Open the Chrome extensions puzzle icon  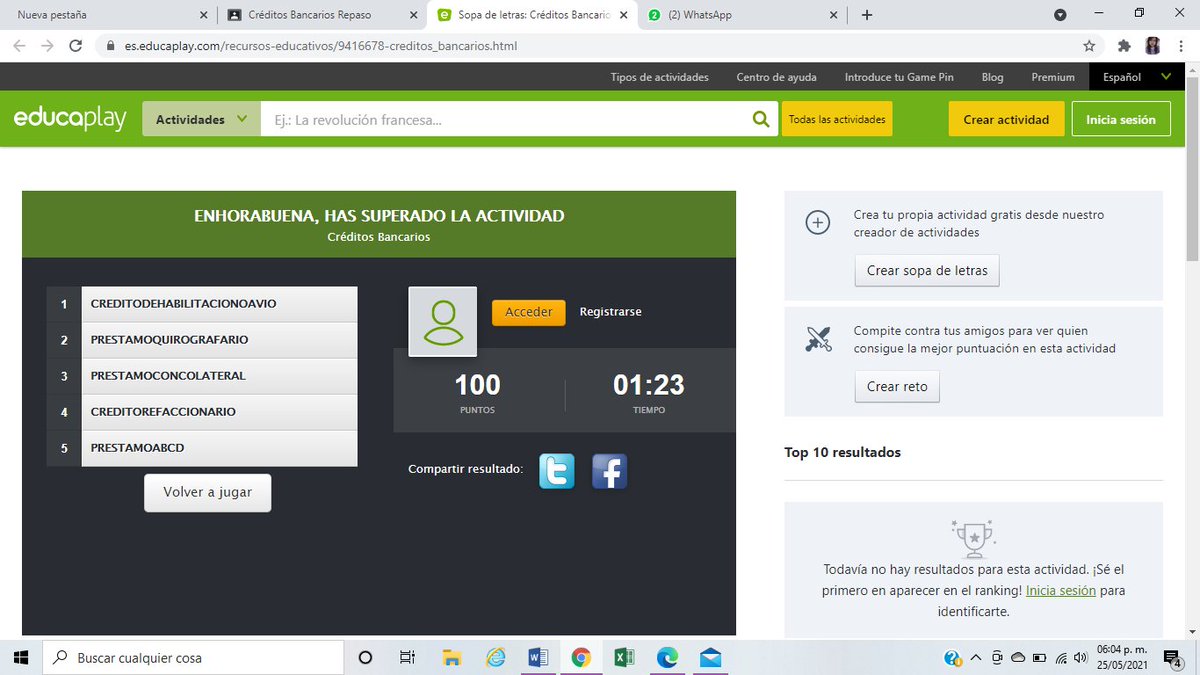(1124, 46)
